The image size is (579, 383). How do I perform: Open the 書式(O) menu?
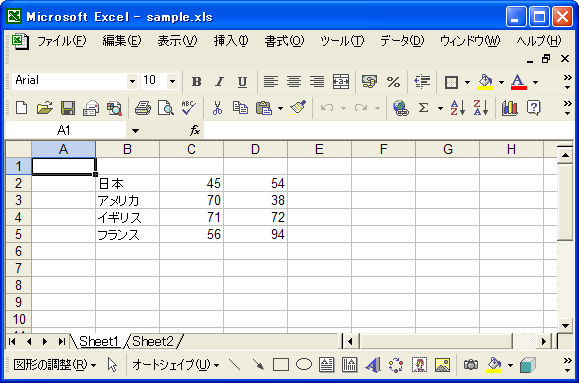(x=284, y=41)
